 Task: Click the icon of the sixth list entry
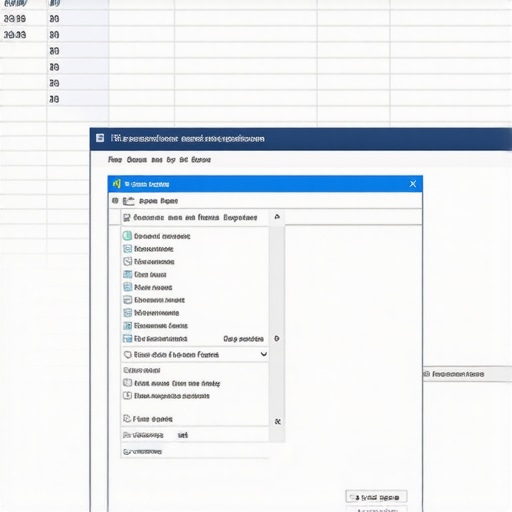point(127,300)
